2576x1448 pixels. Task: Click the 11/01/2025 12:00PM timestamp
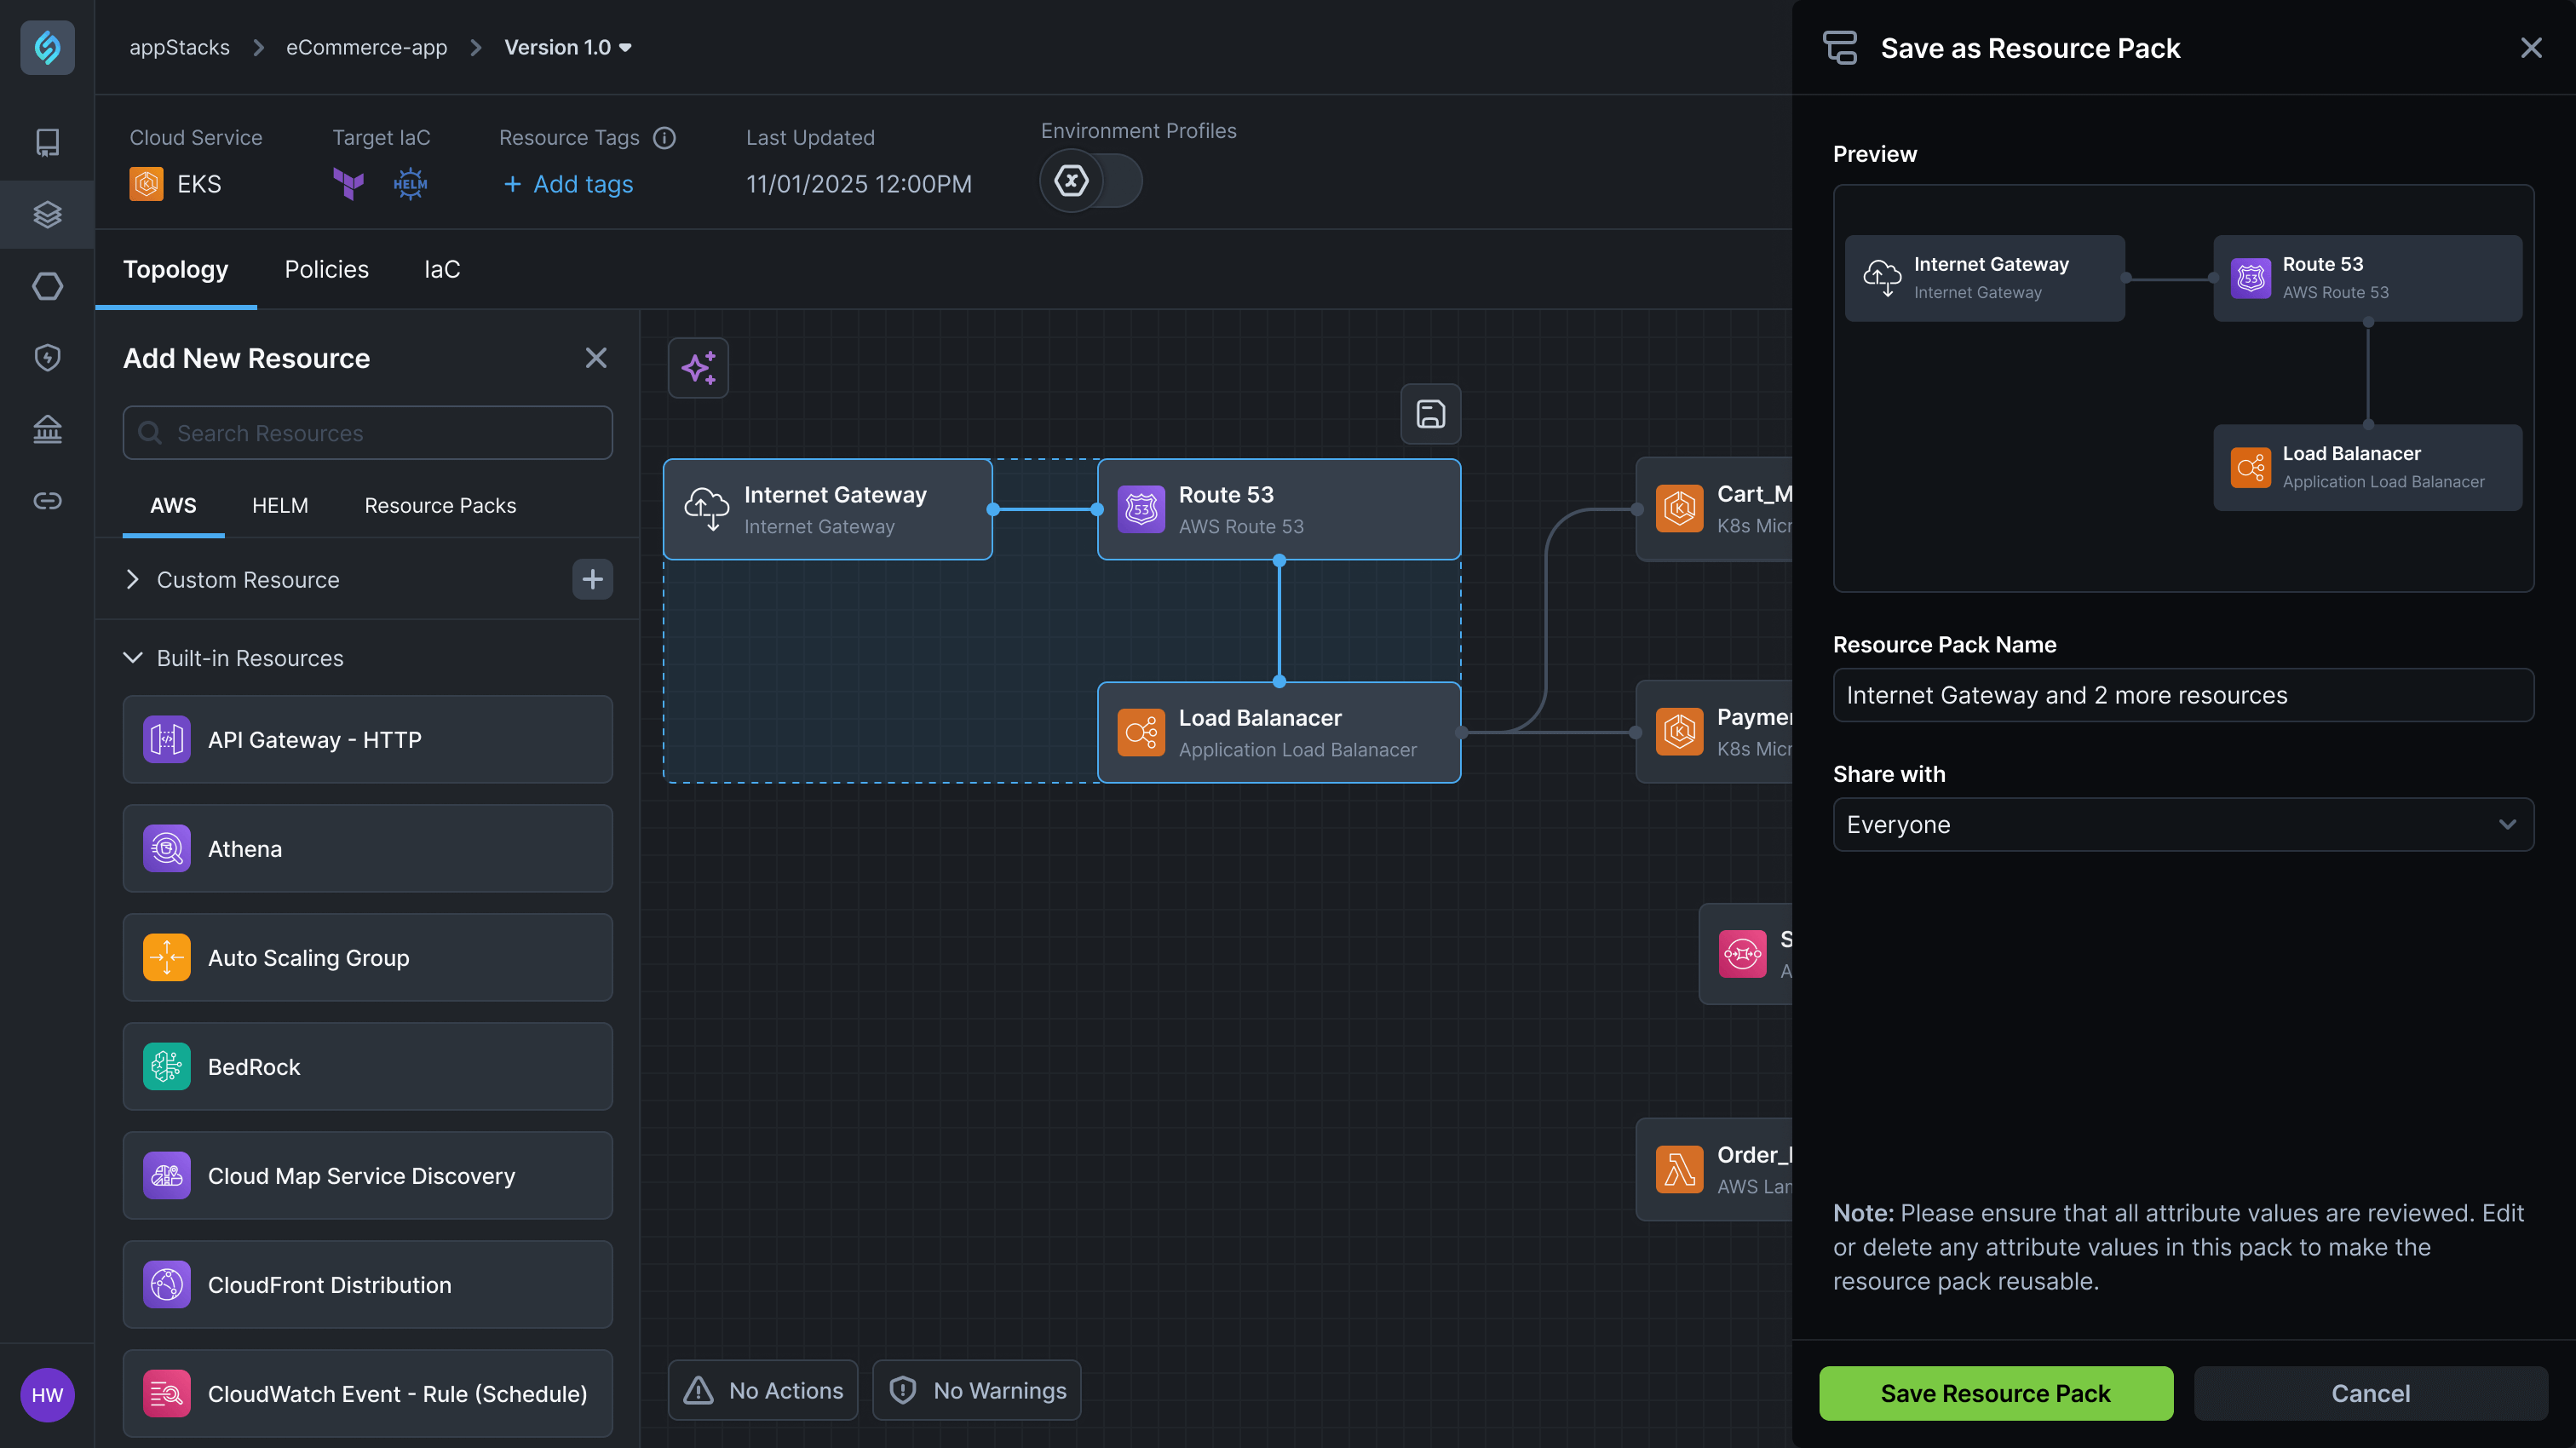click(858, 184)
